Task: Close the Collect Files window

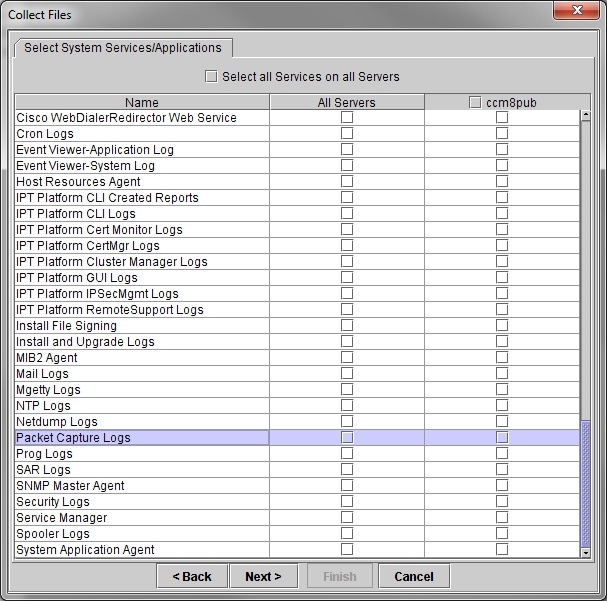Action: [576, 10]
